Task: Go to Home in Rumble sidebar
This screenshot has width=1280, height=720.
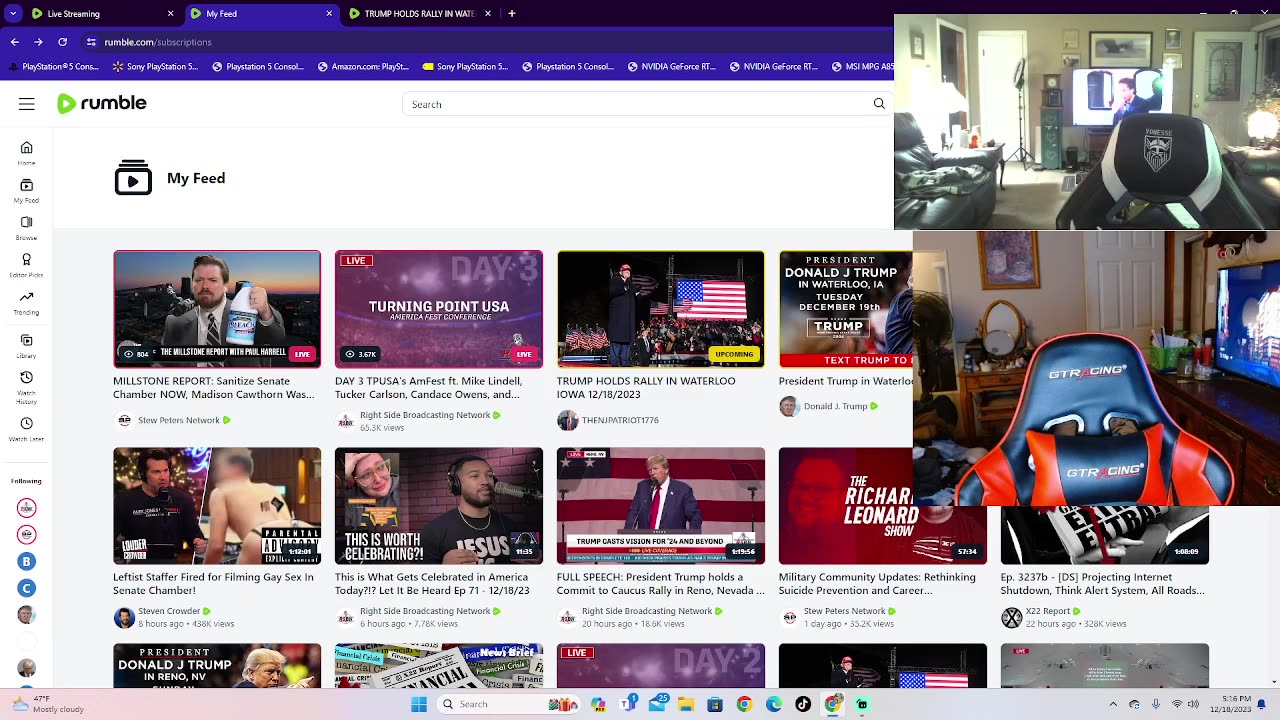Action: pyautogui.click(x=27, y=153)
